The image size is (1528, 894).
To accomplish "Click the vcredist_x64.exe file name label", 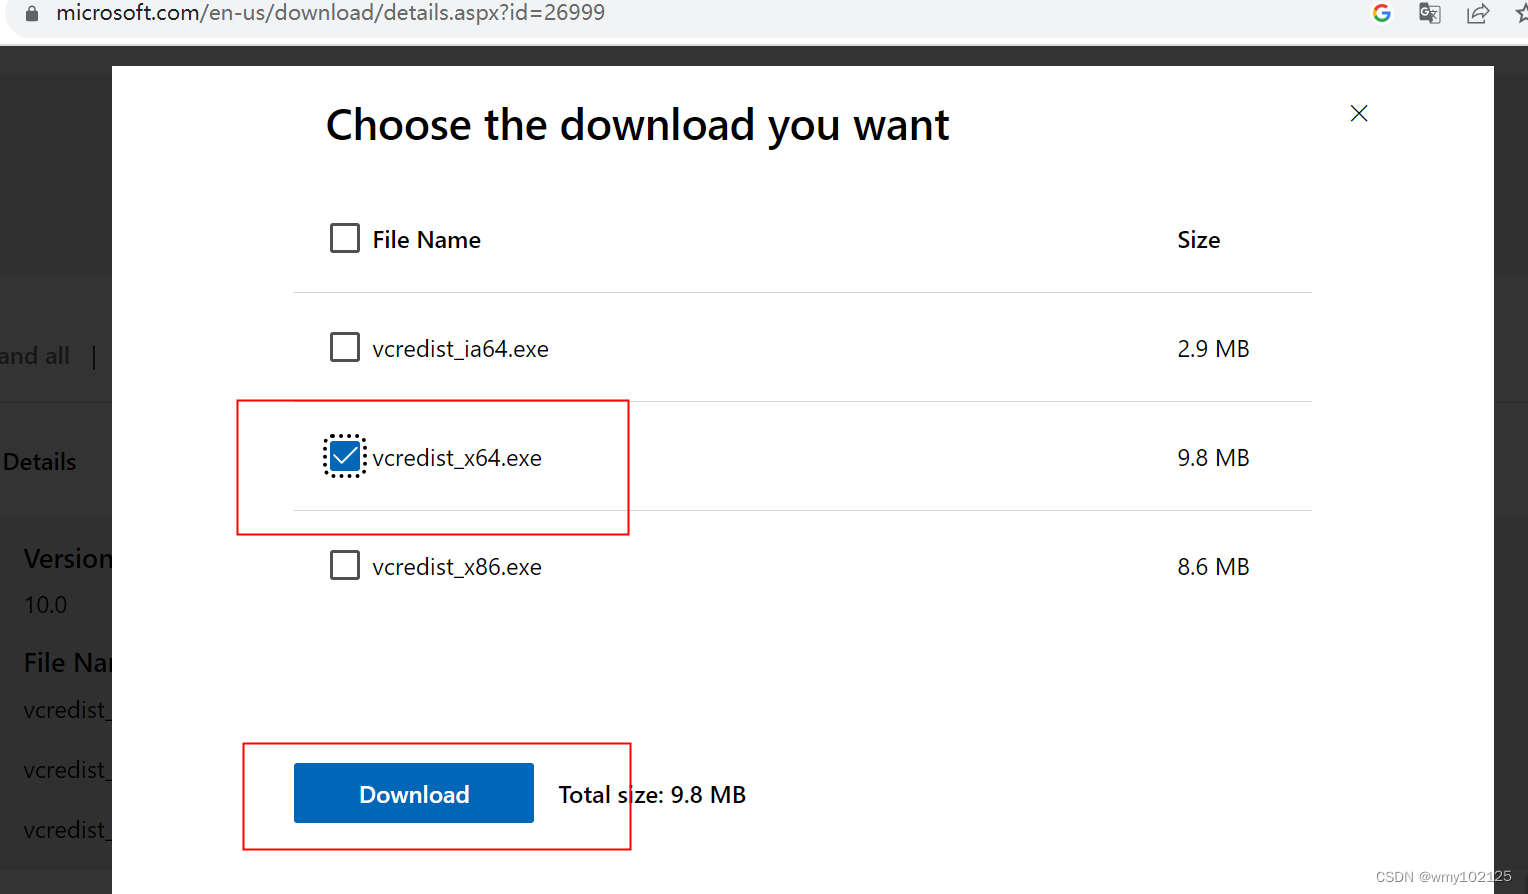I will (x=458, y=457).
